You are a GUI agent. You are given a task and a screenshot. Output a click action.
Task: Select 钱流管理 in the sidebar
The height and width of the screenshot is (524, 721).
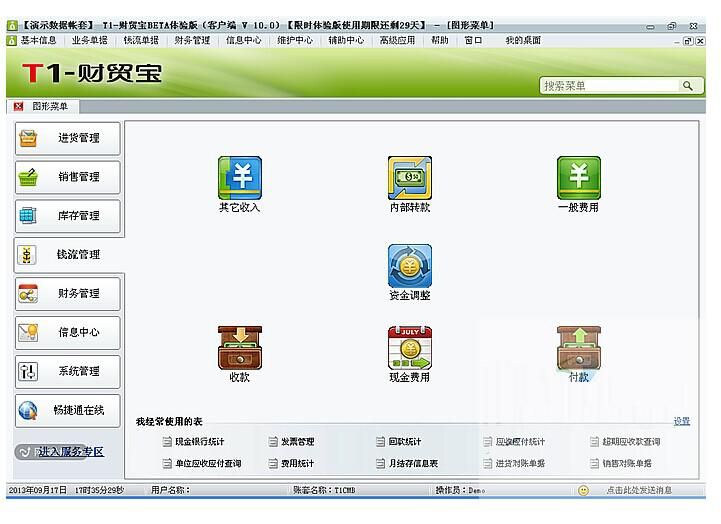(68, 255)
